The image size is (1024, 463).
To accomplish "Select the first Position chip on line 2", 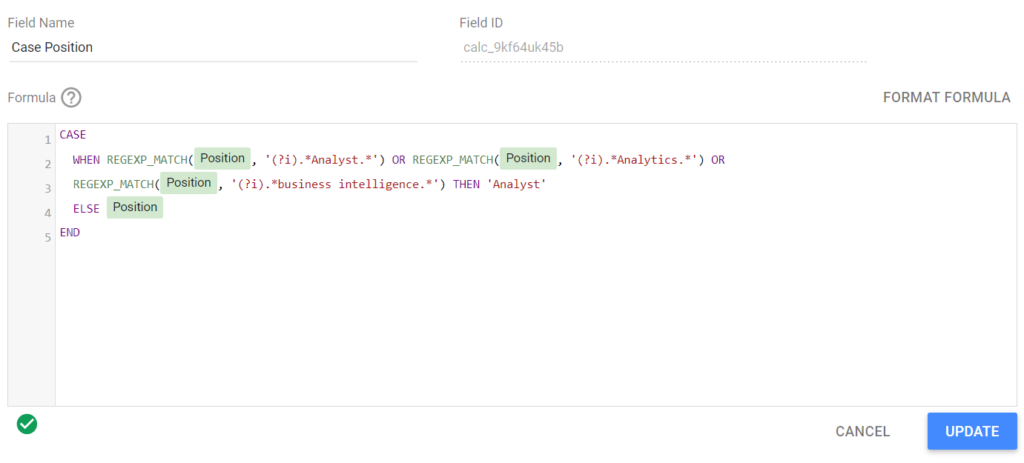I will (222, 158).
